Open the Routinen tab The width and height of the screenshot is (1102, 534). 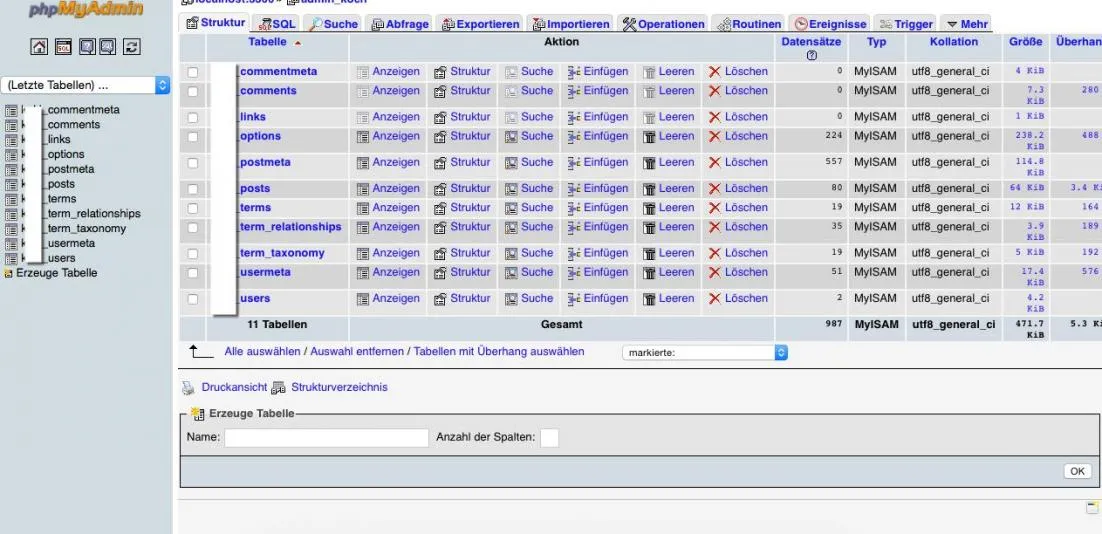point(748,24)
